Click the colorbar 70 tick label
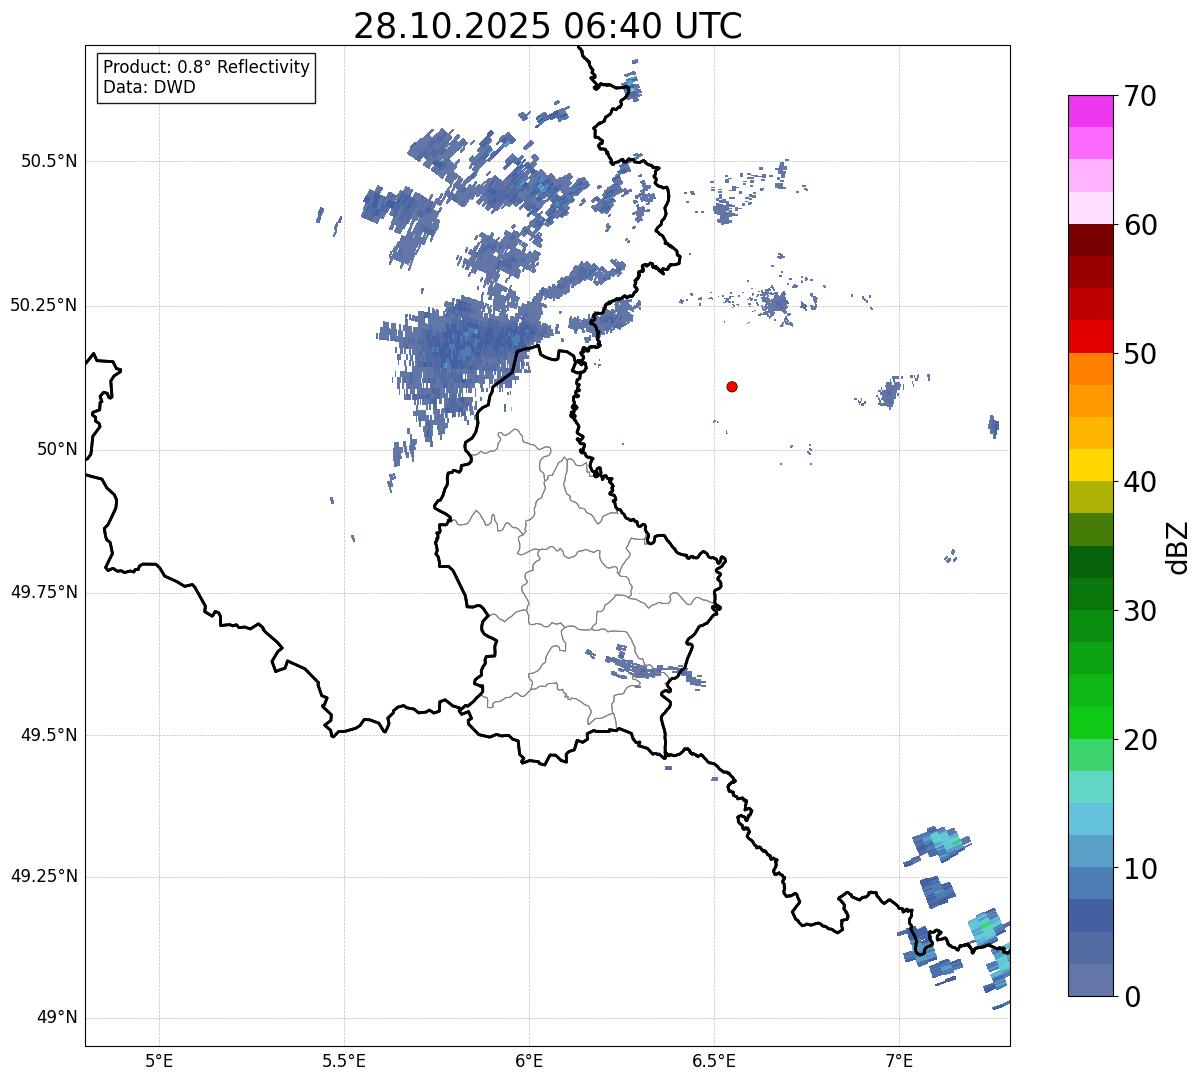Viewport: 1202px width, 1081px height. pyautogui.click(x=1140, y=96)
